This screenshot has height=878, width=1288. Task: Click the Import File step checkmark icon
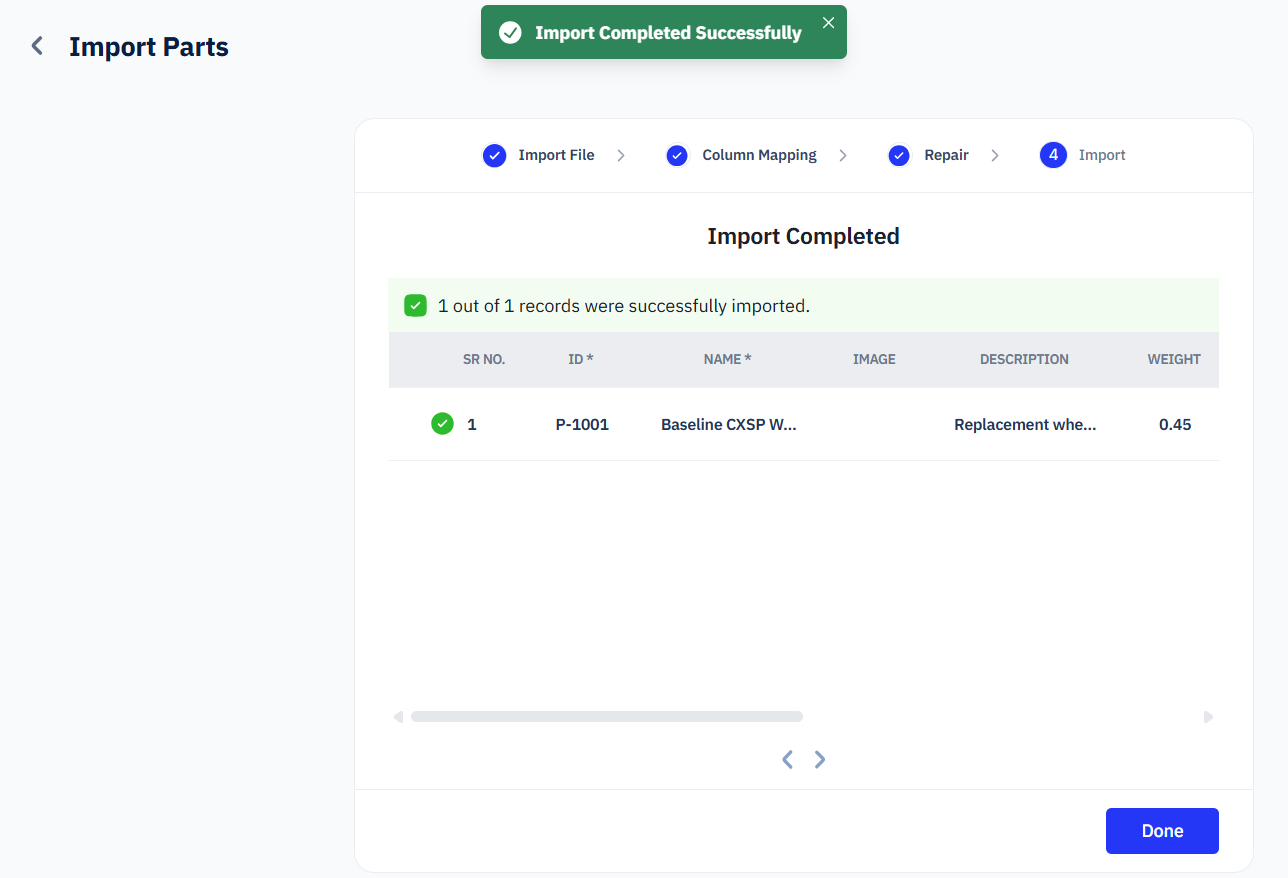[494, 155]
